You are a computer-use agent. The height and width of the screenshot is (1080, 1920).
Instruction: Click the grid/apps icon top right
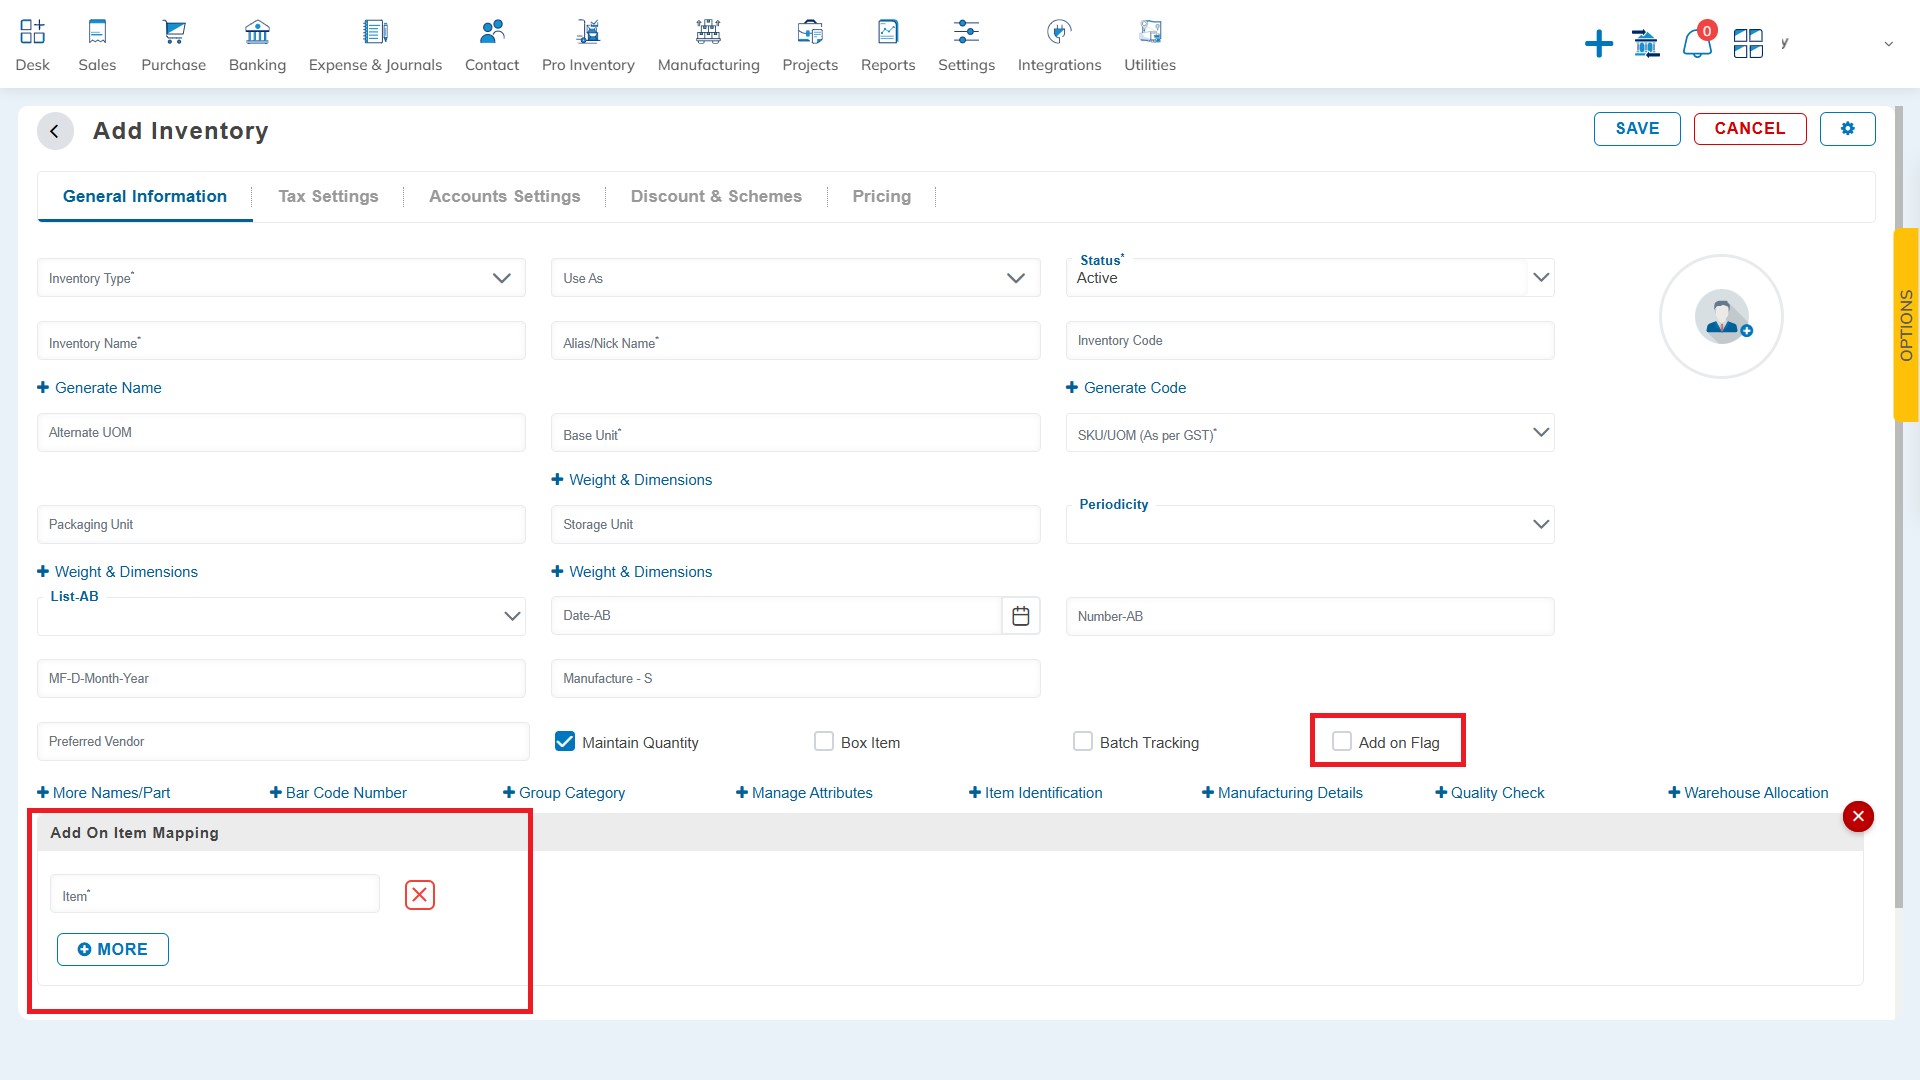point(1747,42)
